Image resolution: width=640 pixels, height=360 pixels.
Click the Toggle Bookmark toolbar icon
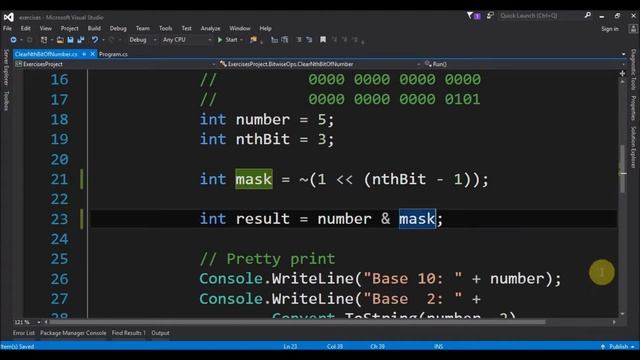(x=323, y=40)
